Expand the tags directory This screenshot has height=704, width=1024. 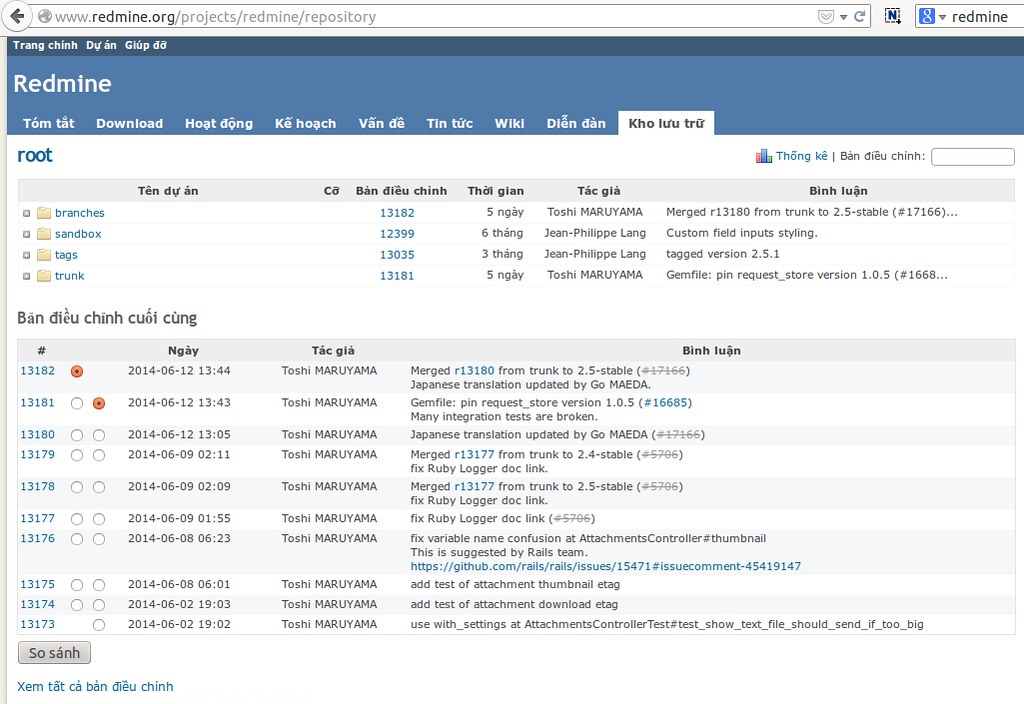click(x=27, y=255)
